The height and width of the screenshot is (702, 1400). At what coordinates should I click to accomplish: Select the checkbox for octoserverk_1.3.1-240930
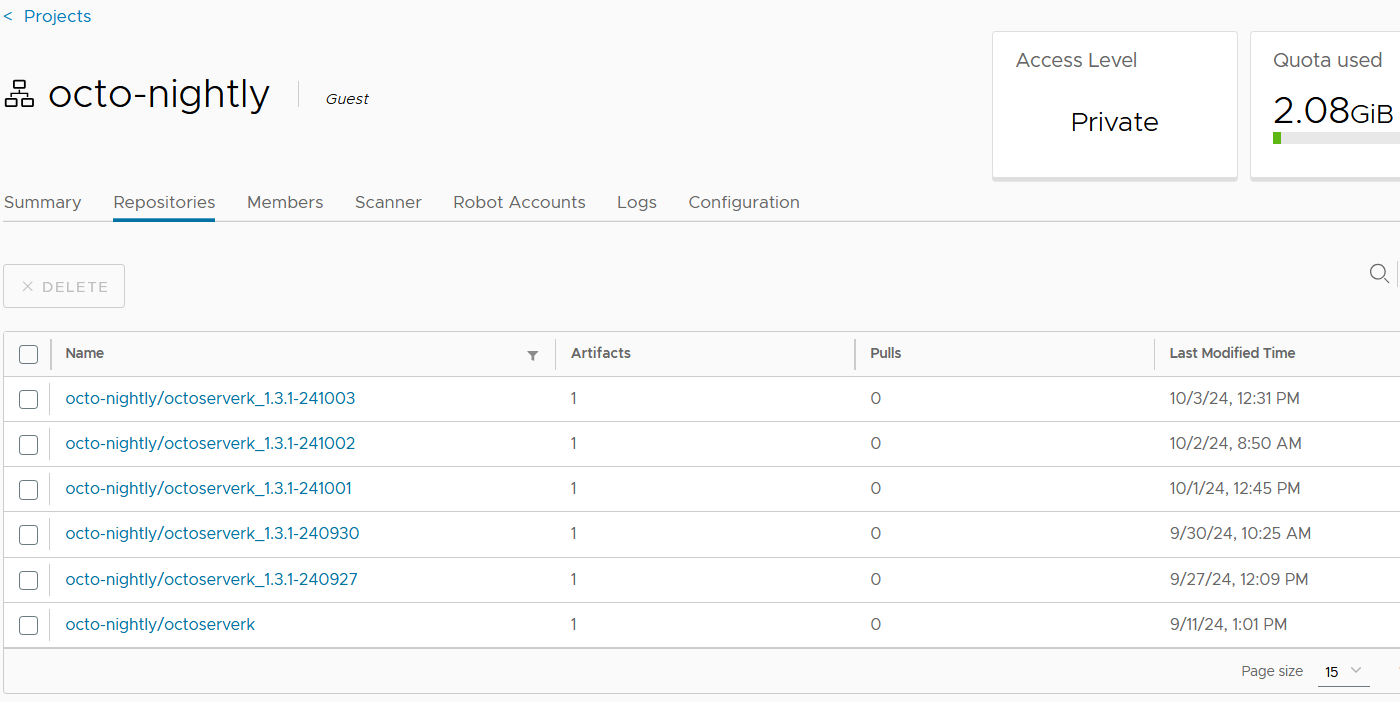[x=28, y=535]
